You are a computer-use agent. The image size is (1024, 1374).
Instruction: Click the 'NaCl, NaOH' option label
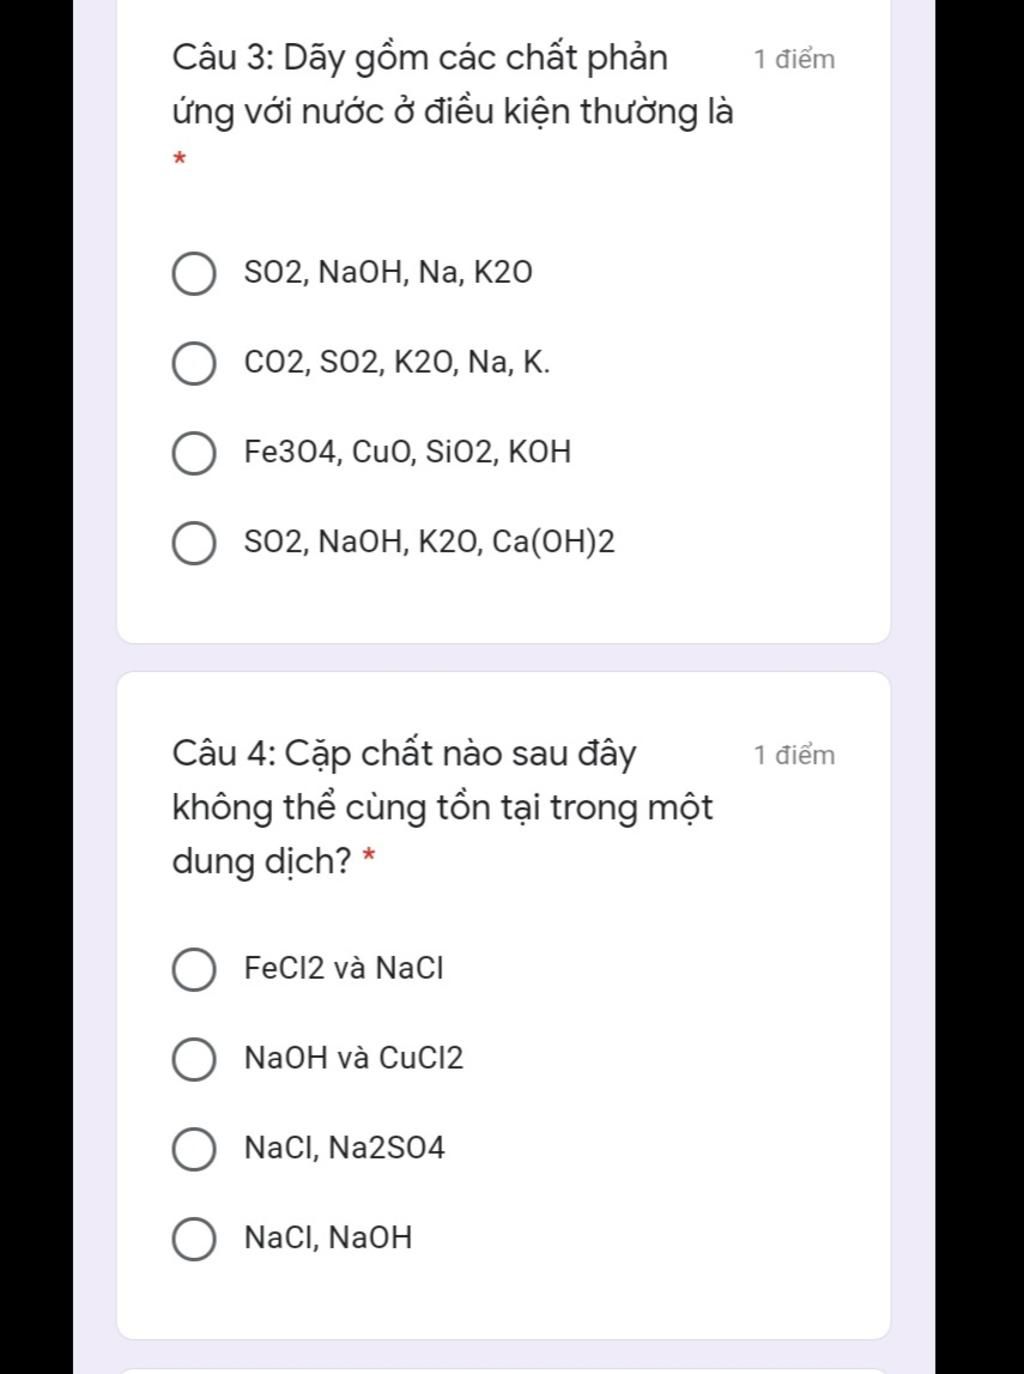click(x=328, y=1238)
